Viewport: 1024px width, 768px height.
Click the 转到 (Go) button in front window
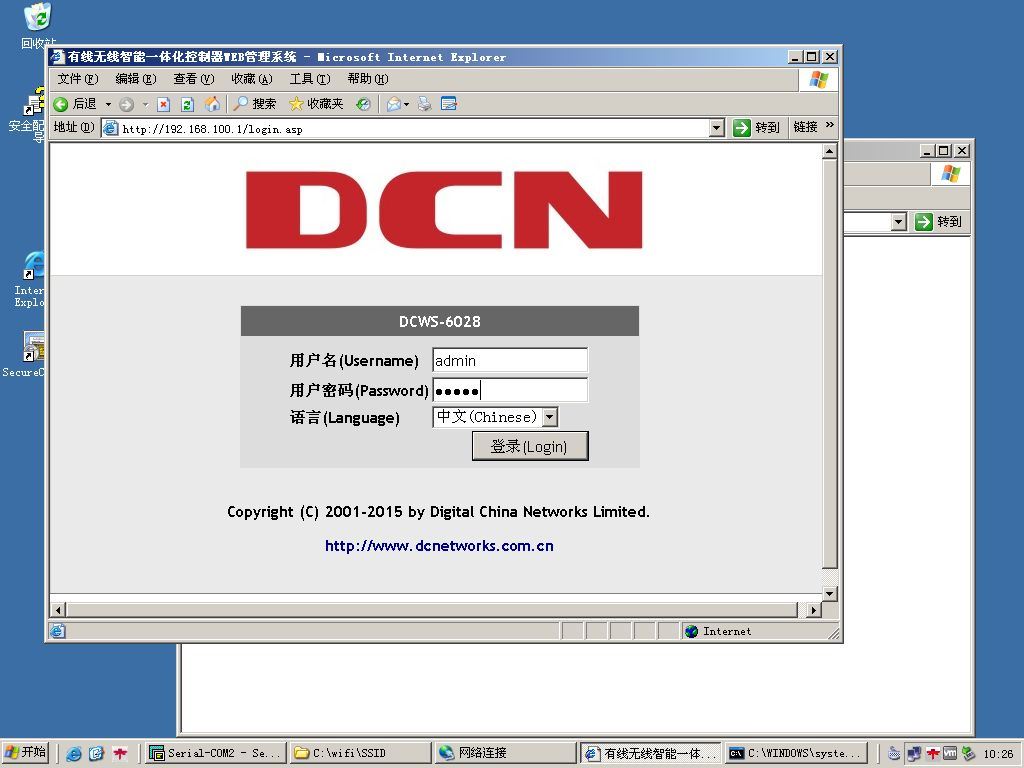click(x=757, y=127)
